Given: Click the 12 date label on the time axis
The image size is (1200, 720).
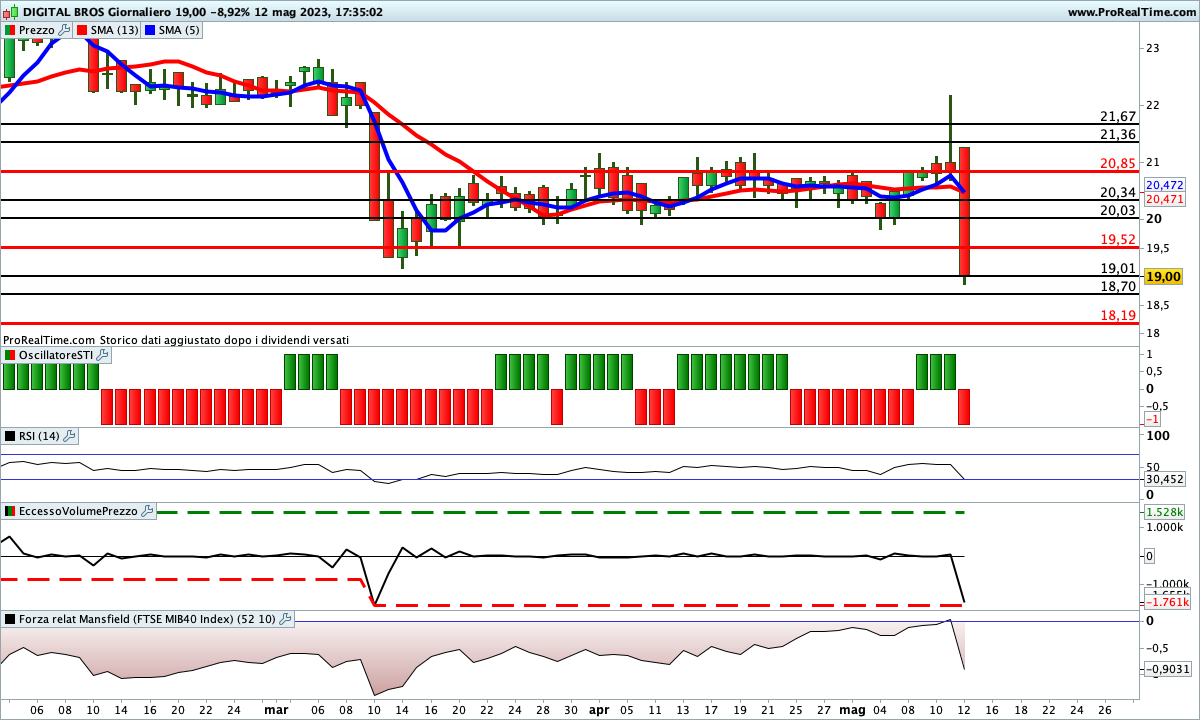Looking at the screenshot, I should point(964,709).
